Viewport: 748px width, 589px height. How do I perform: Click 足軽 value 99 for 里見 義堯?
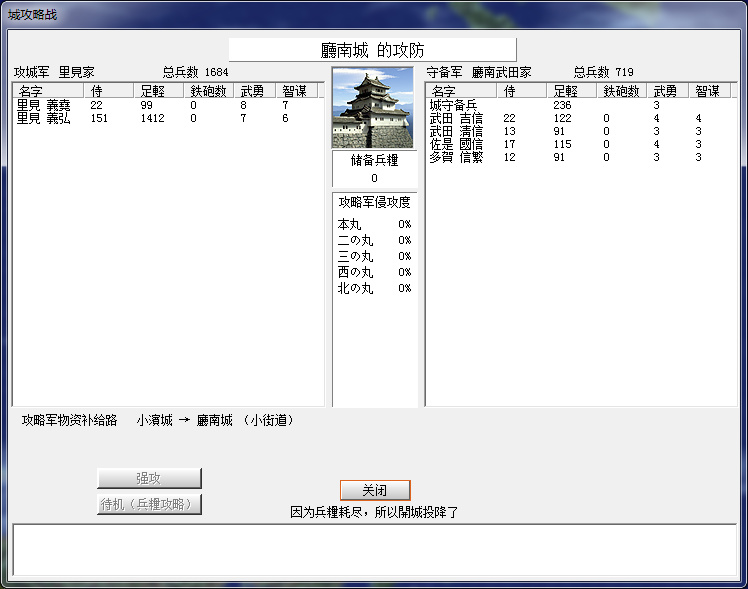pyautogui.click(x=146, y=105)
